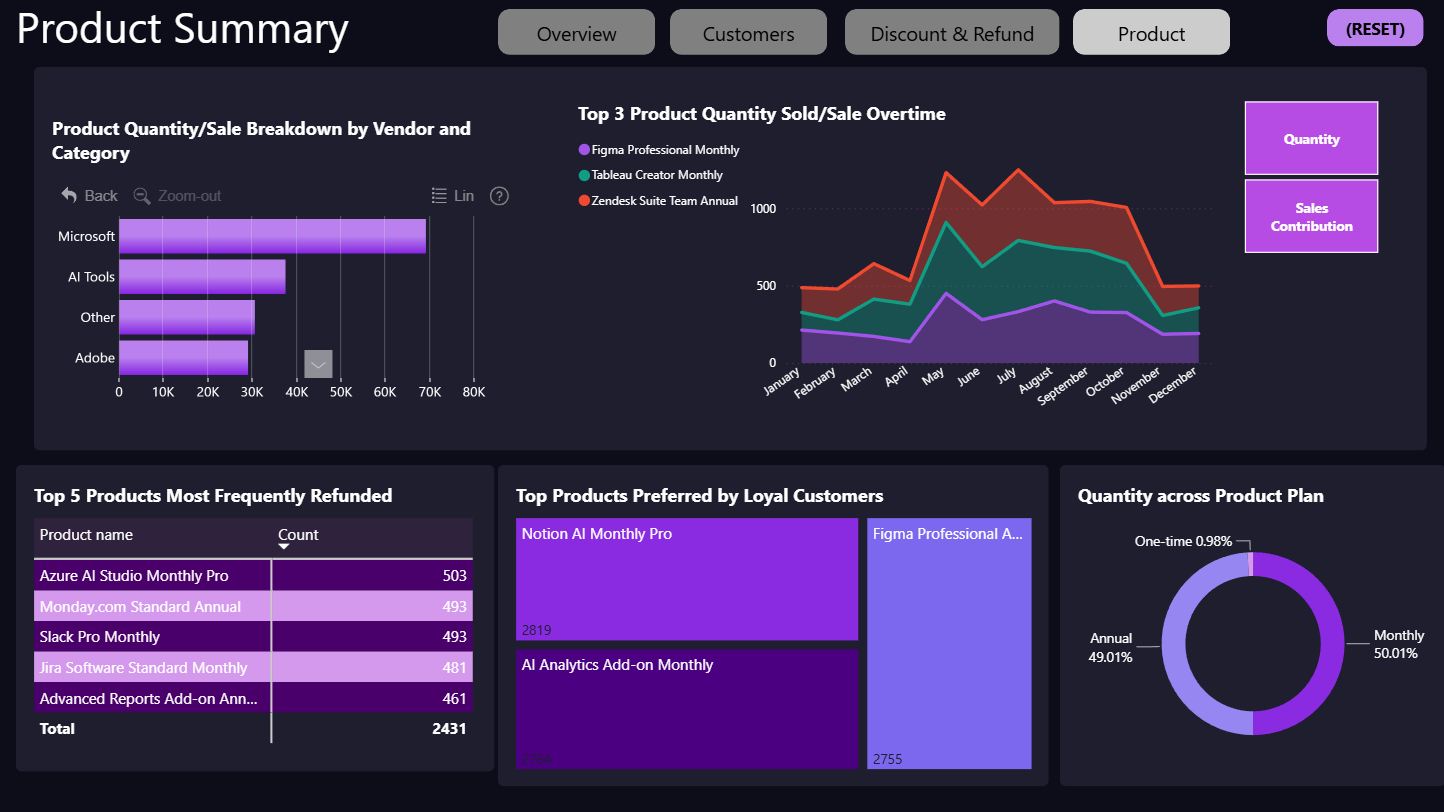Select the AI Analytics Add-on Monthly tile
1444x812 pixels.
point(687,710)
